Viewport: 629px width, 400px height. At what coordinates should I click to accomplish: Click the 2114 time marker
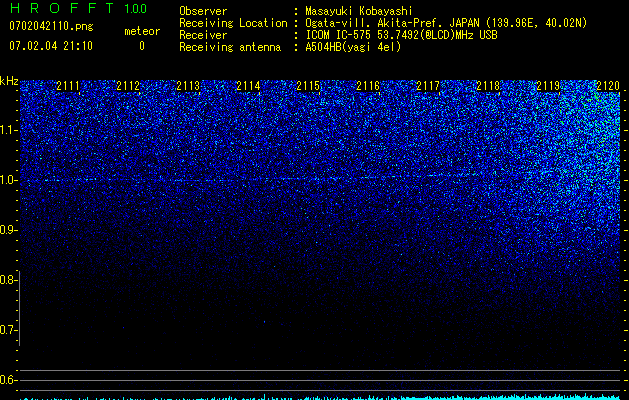coord(248,86)
